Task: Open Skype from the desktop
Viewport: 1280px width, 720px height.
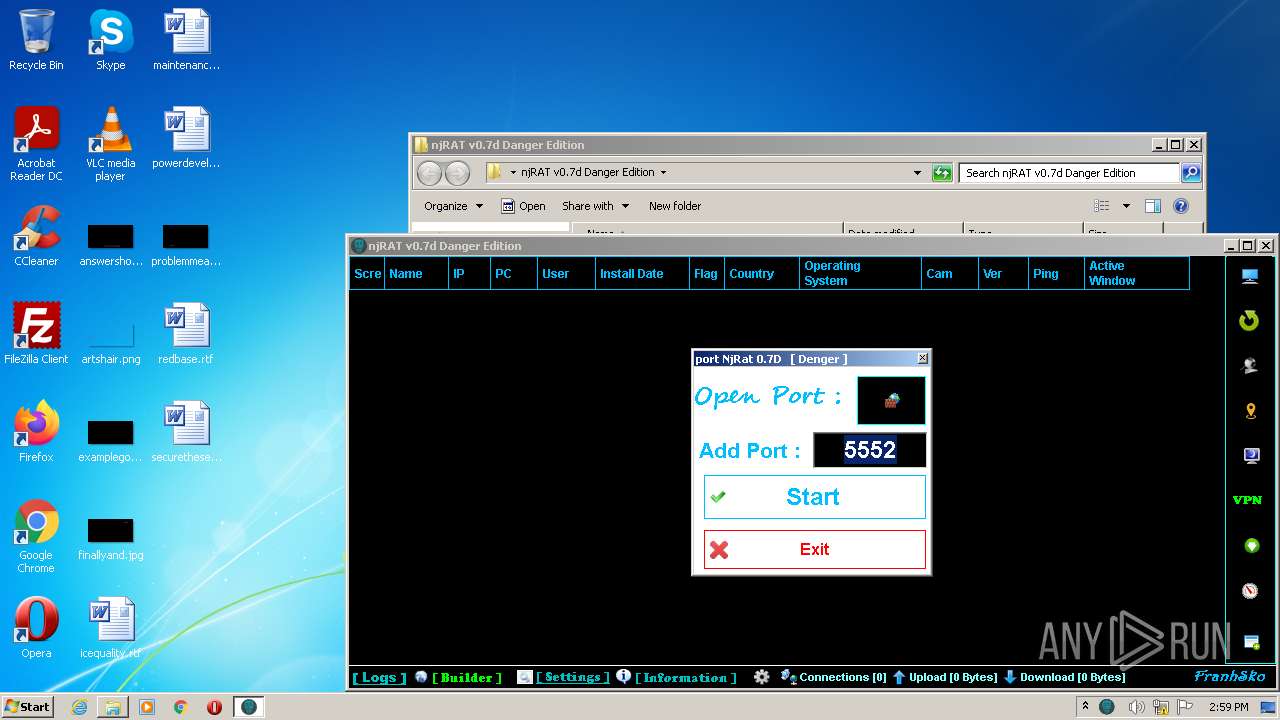Action: pos(110,41)
